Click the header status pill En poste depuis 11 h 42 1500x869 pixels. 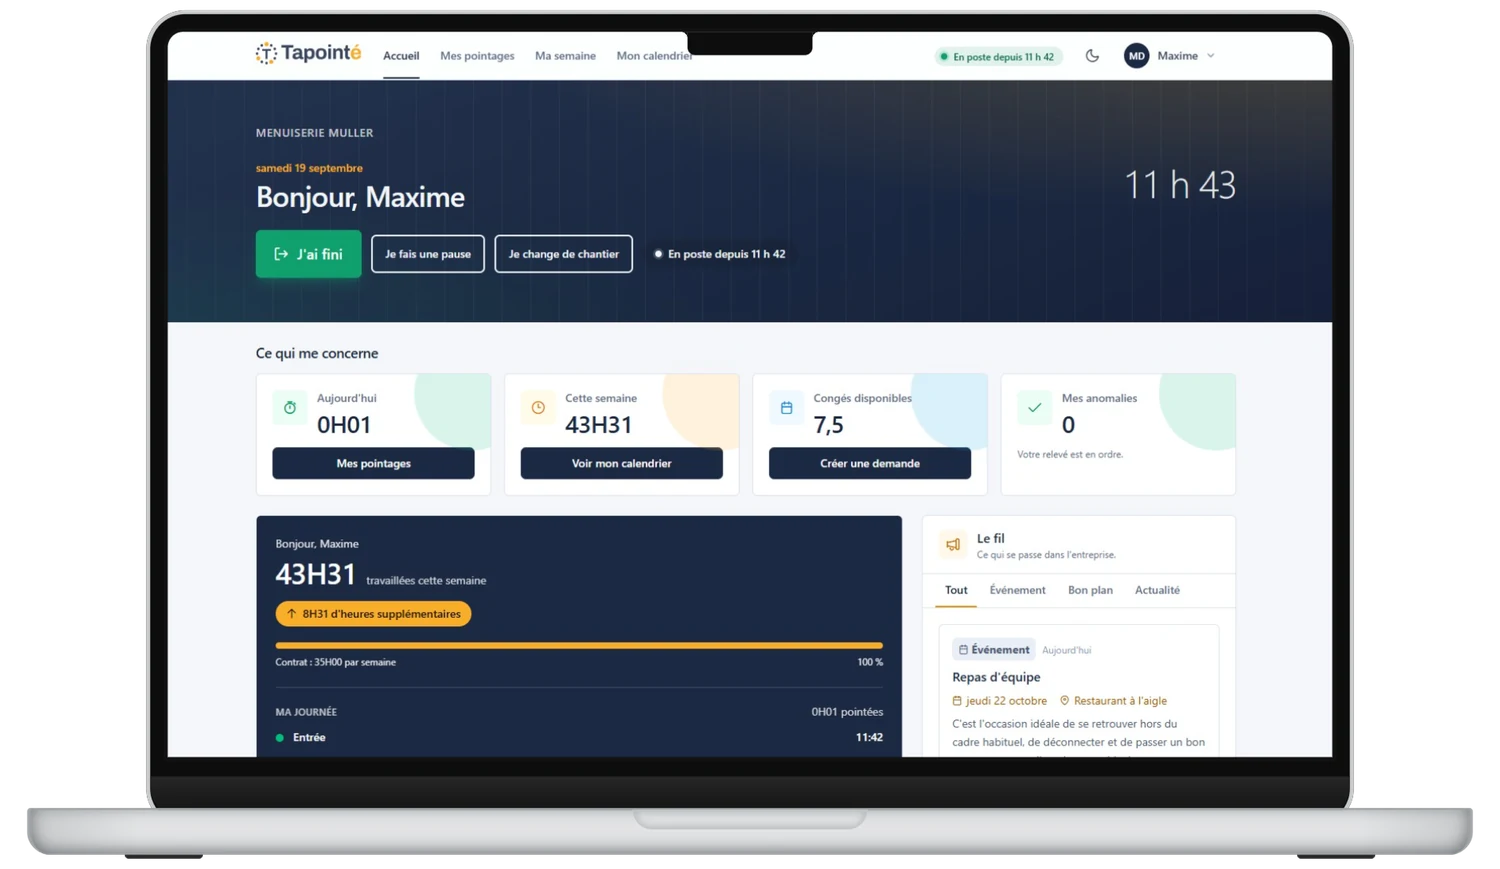[x=998, y=57]
